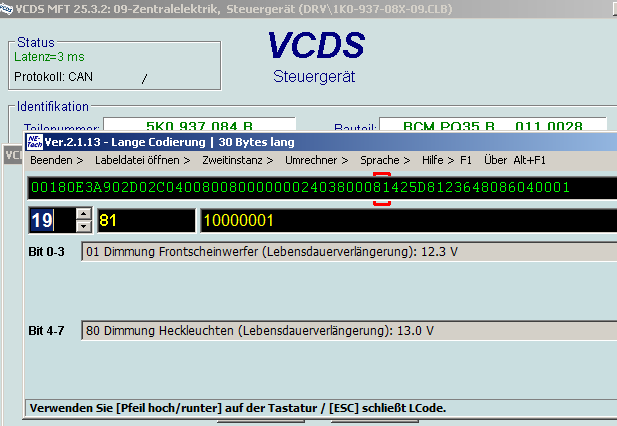Open the Umrechner menu

[x=316, y=160]
